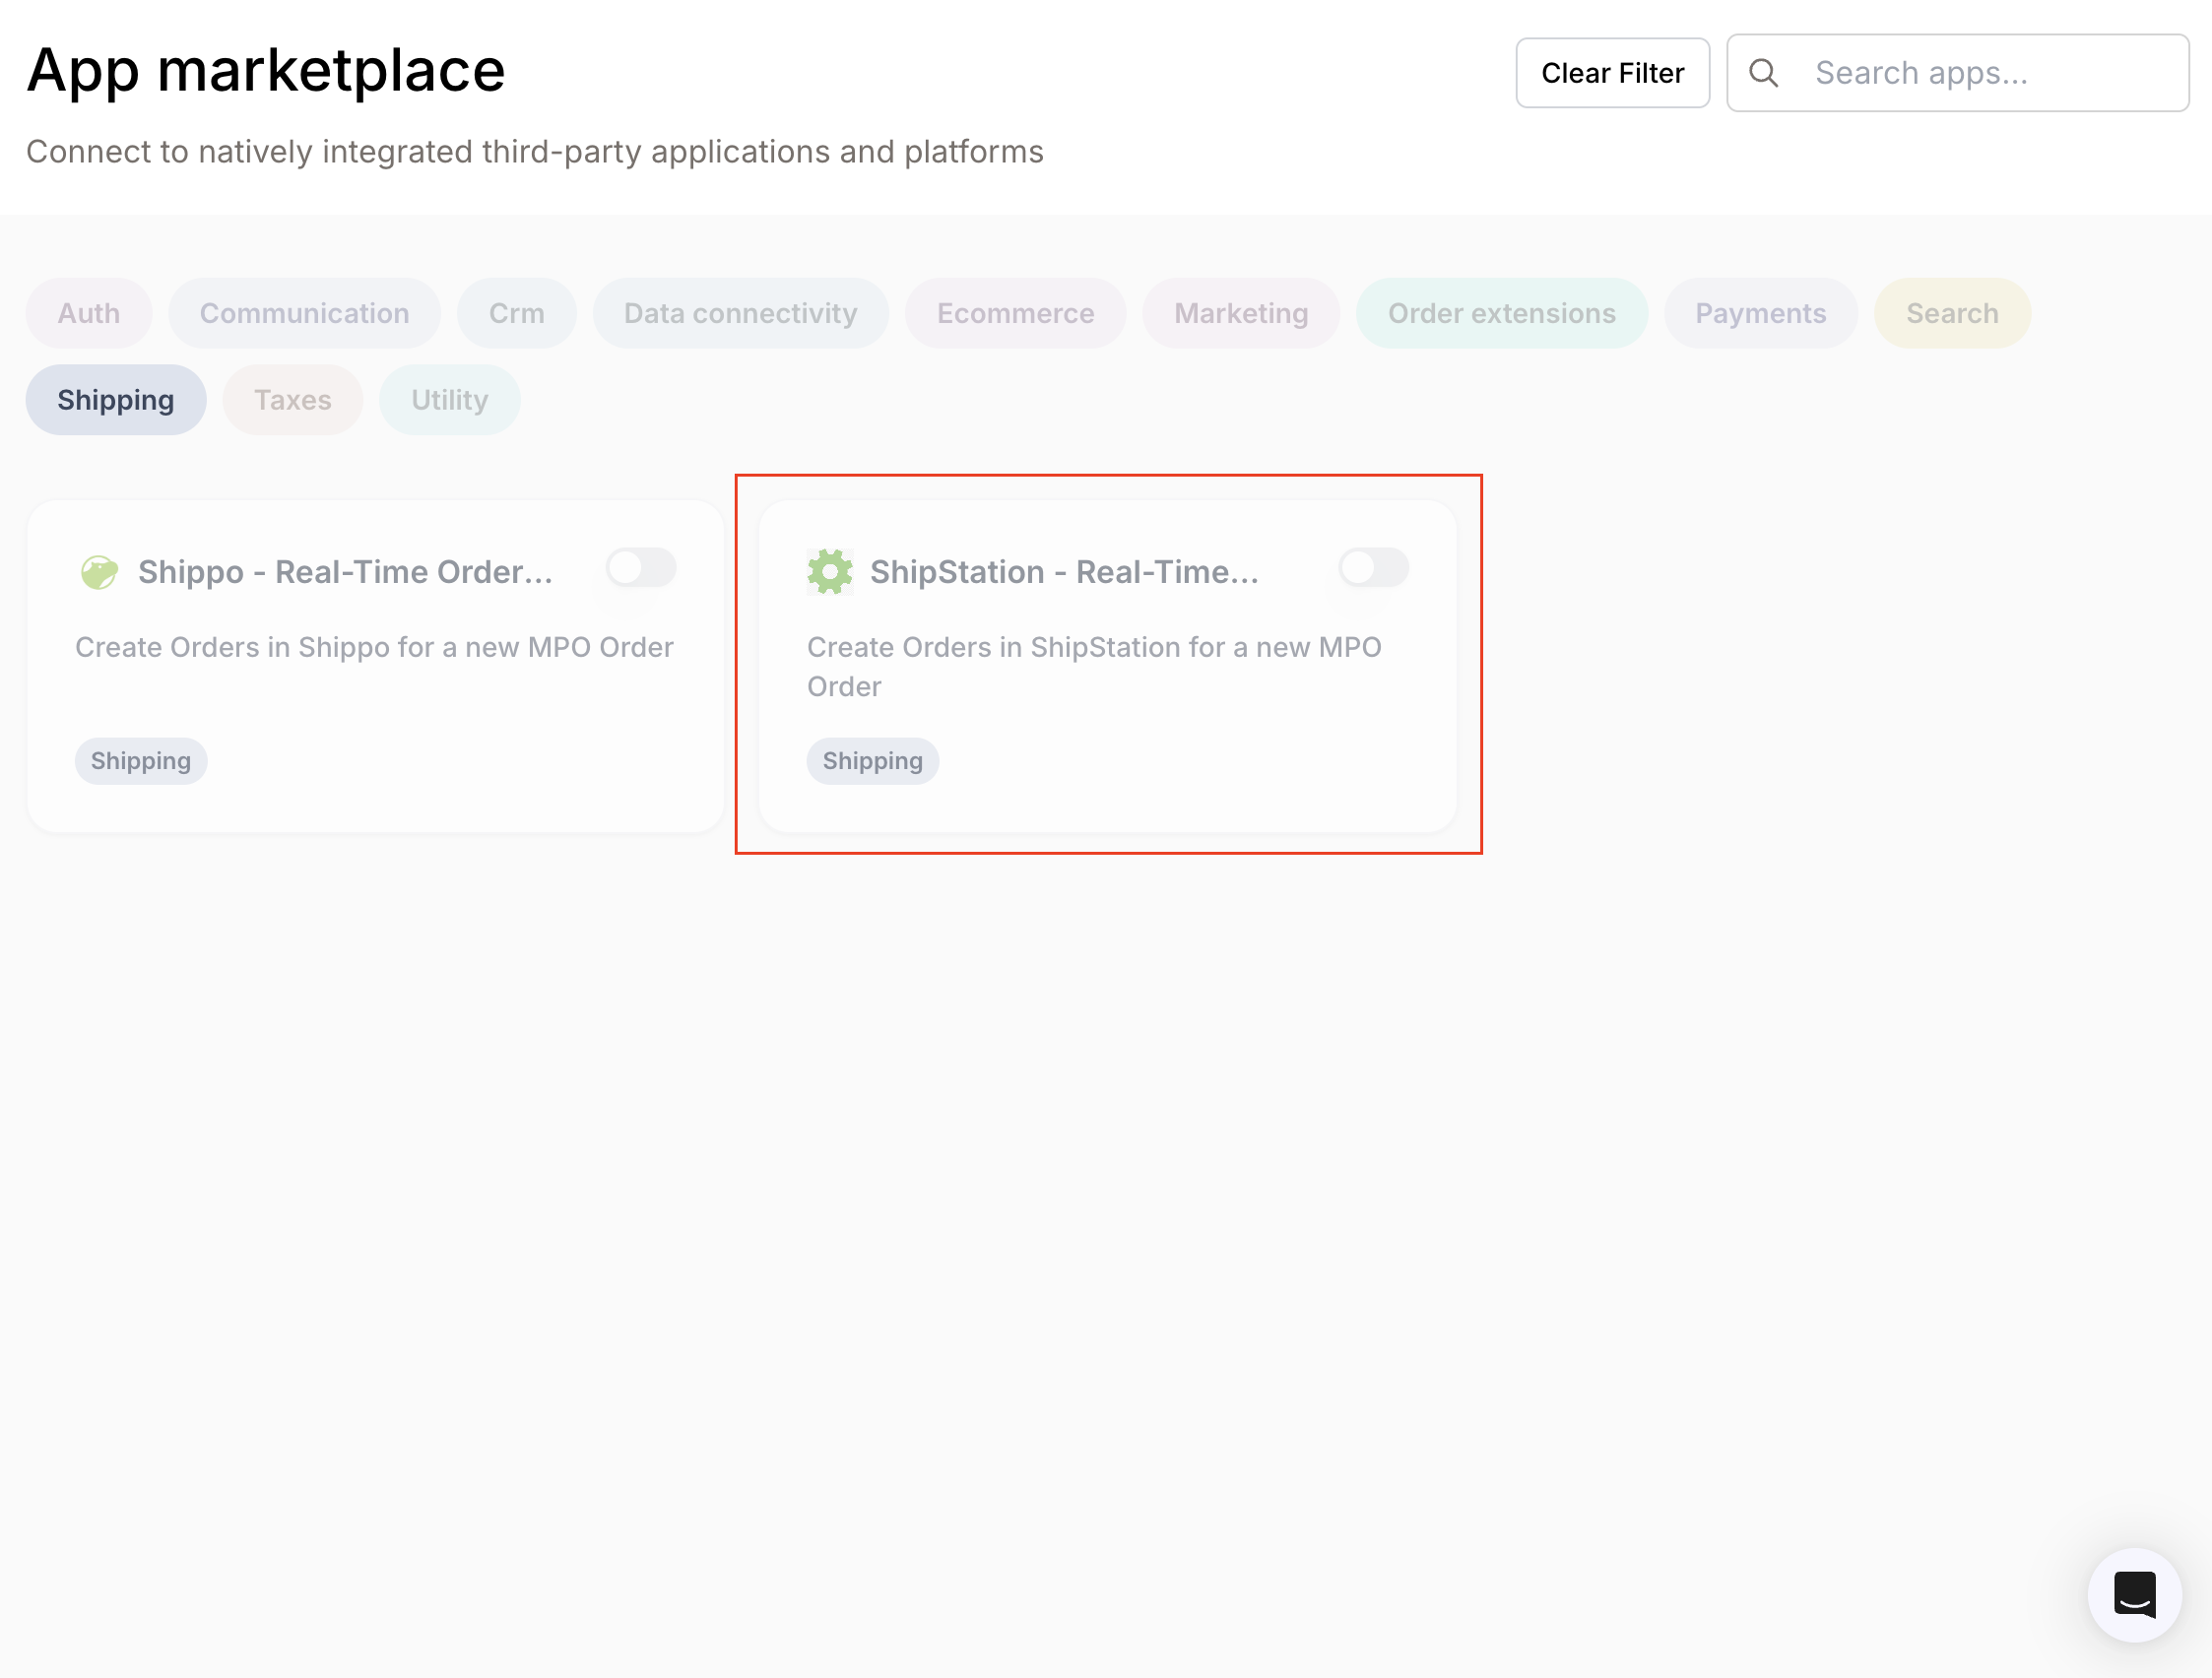
Task: Select the Crm category filter
Action: pyautogui.click(x=516, y=313)
